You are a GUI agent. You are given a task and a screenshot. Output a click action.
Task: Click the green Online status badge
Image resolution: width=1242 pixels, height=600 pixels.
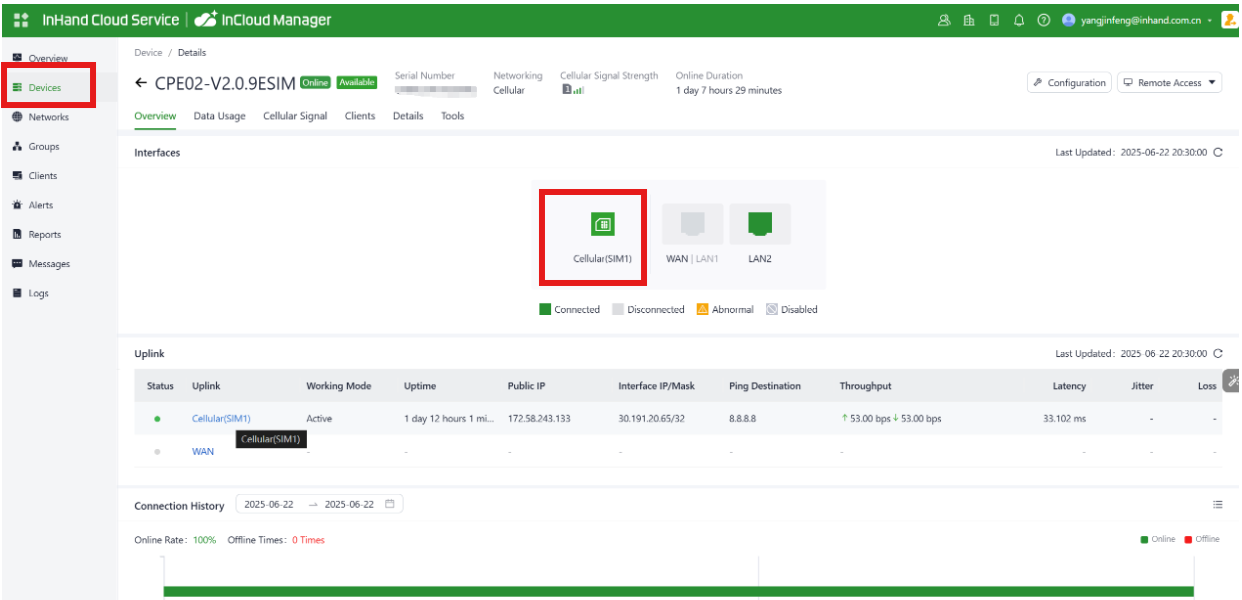point(316,83)
